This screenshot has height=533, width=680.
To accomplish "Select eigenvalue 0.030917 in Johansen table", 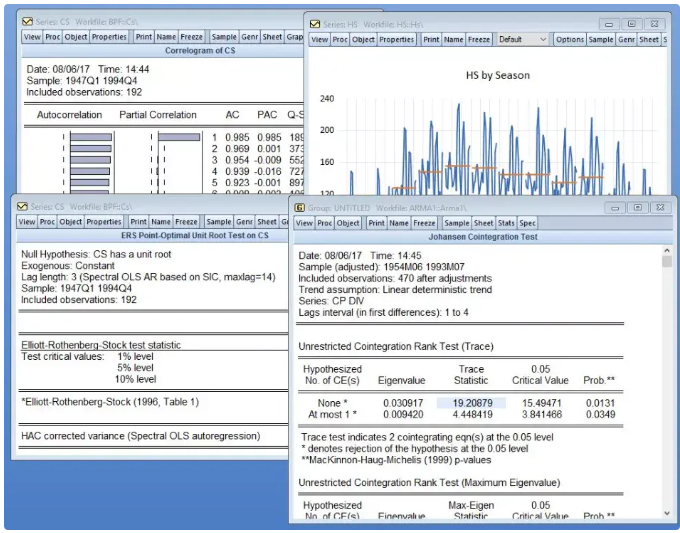I will [403, 403].
